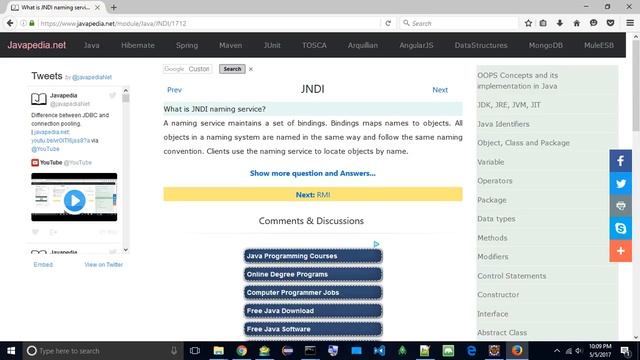Viewport: 640px width, 360px height.
Task: Click the Google custom Search button
Action: coord(232,69)
